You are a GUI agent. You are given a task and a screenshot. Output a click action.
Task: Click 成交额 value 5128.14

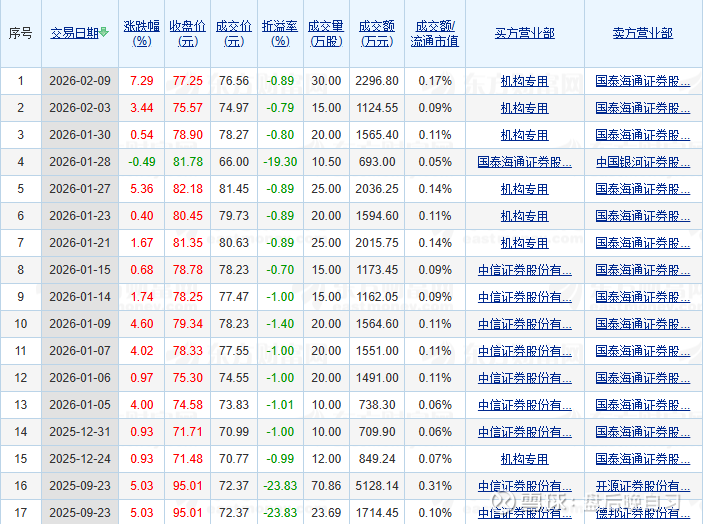click(x=377, y=486)
